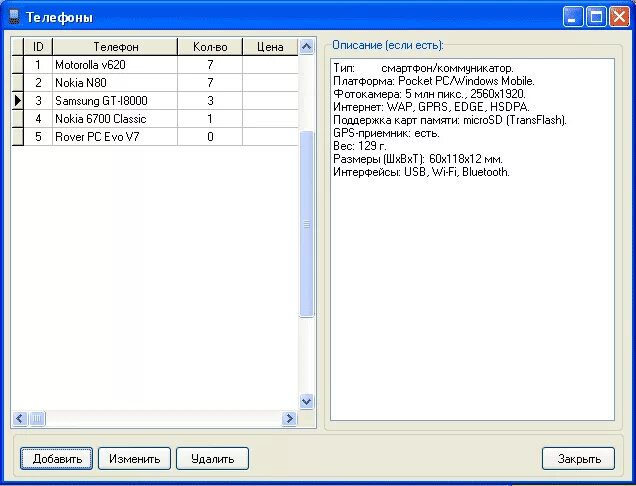Sort by the ID column header

point(38,47)
